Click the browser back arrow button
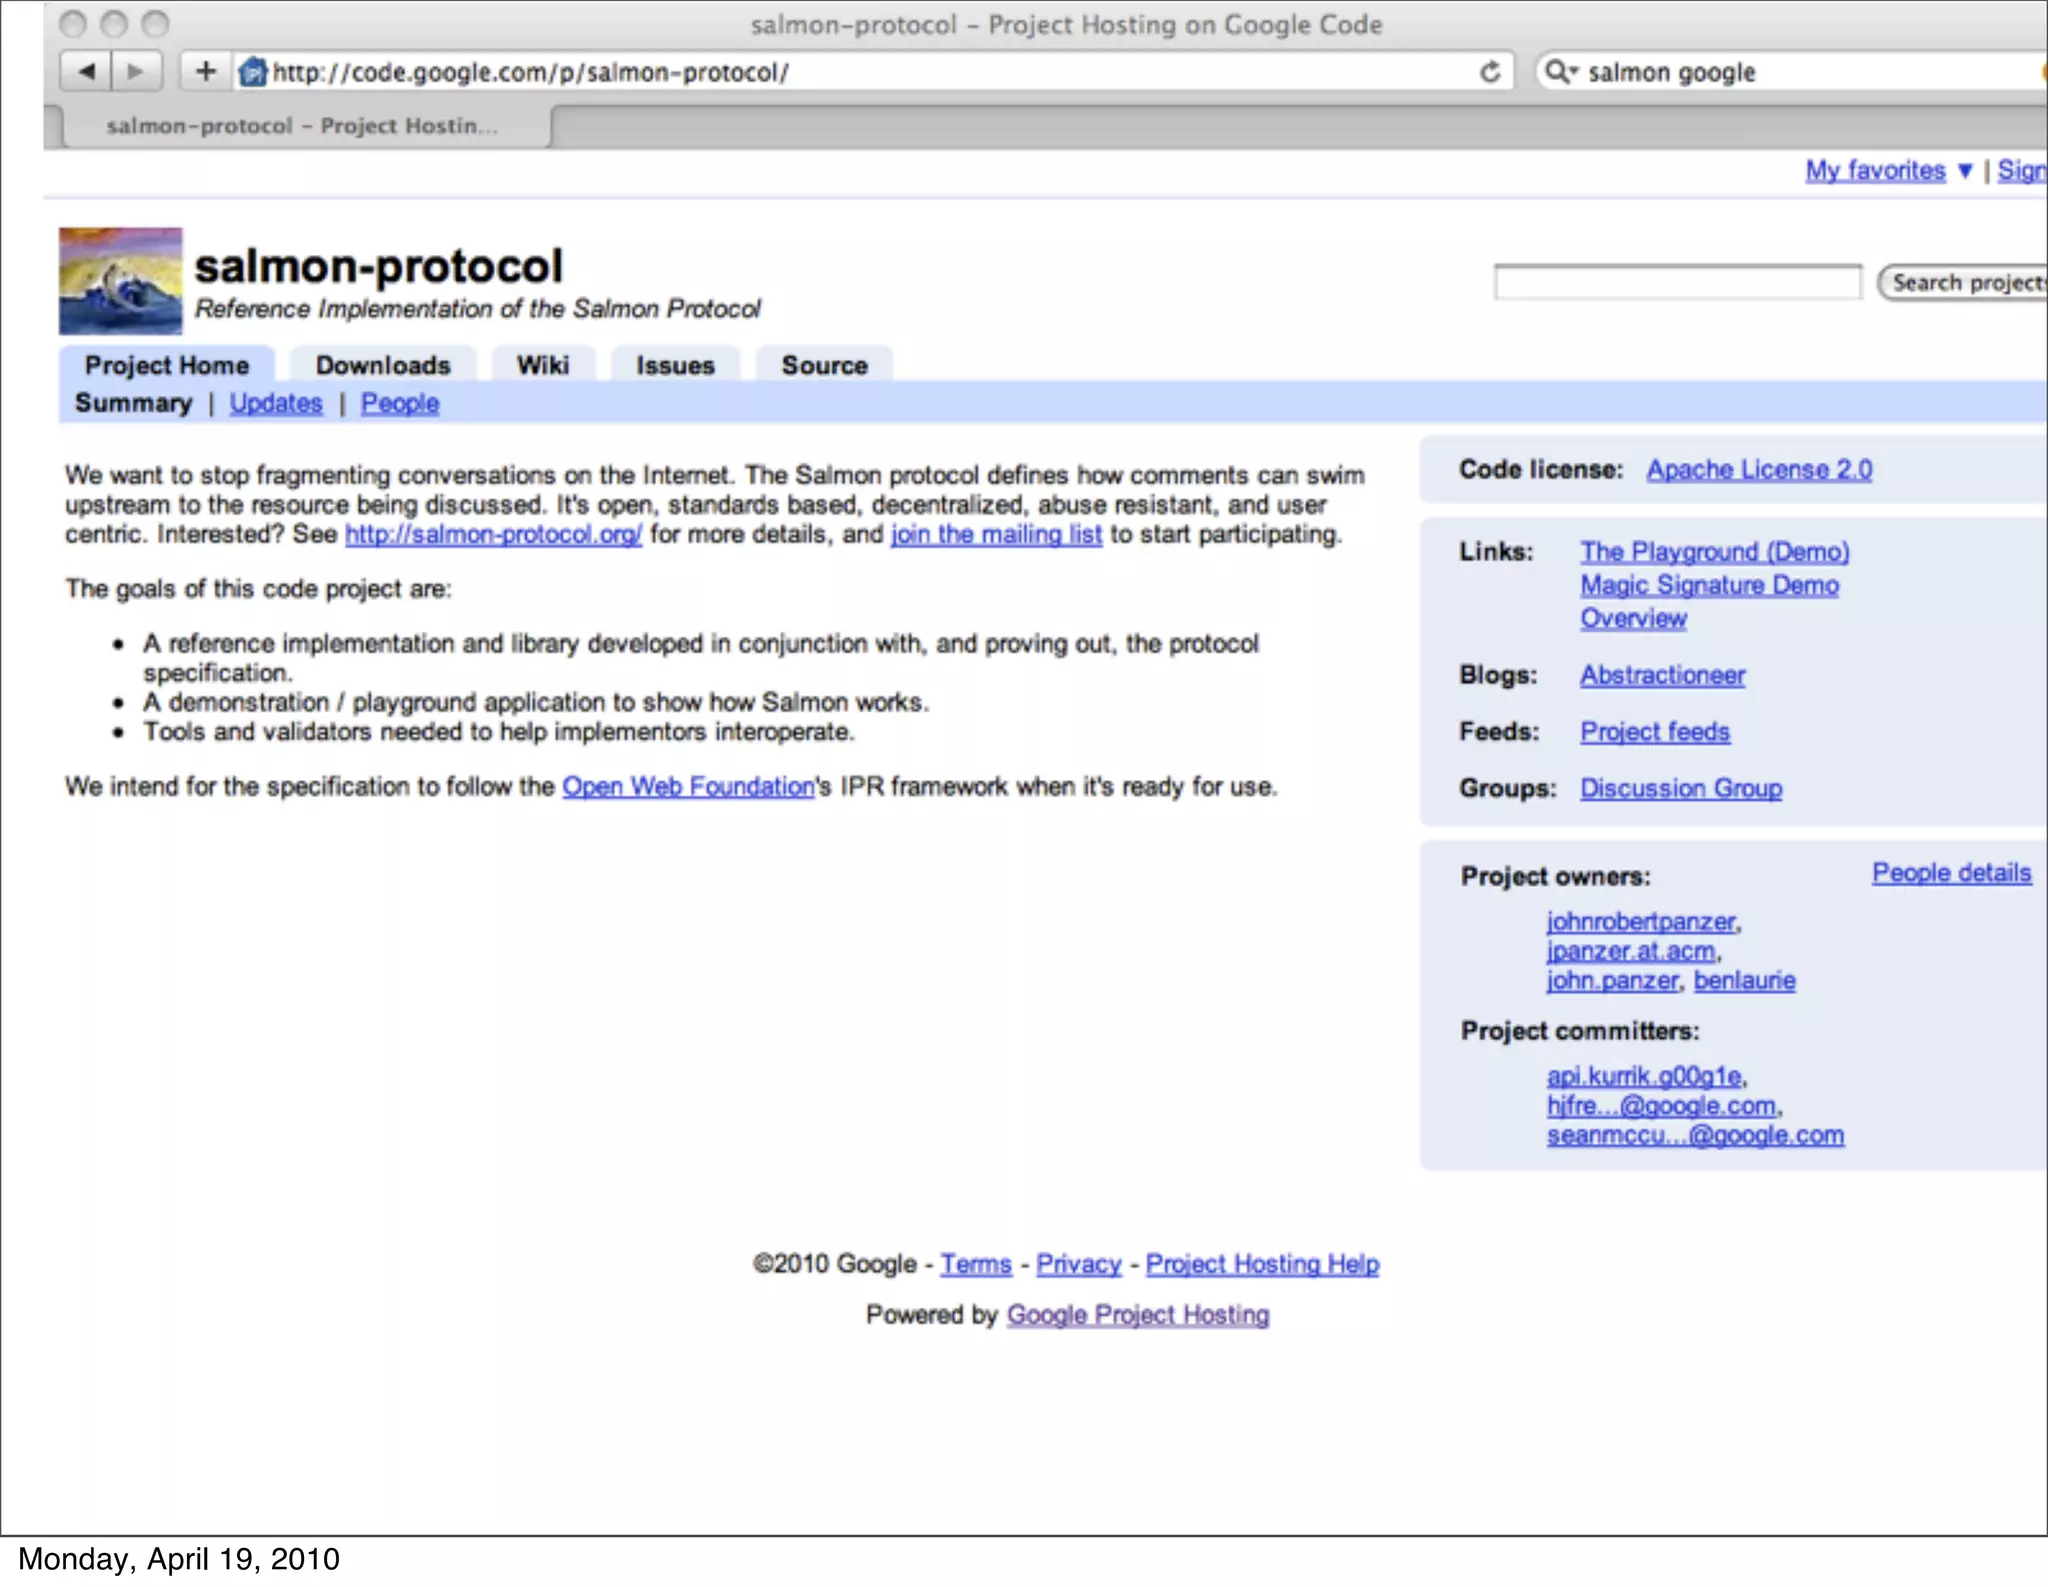The width and height of the screenshot is (2048, 1587). (x=87, y=72)
